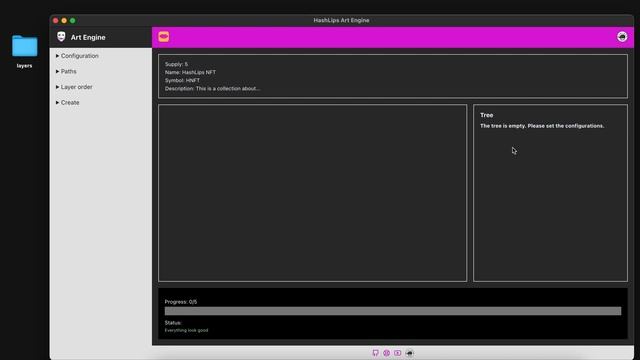Open the website globe icon in footer
The height and width of the screenshot is (360, 640).
pos(387,353)
